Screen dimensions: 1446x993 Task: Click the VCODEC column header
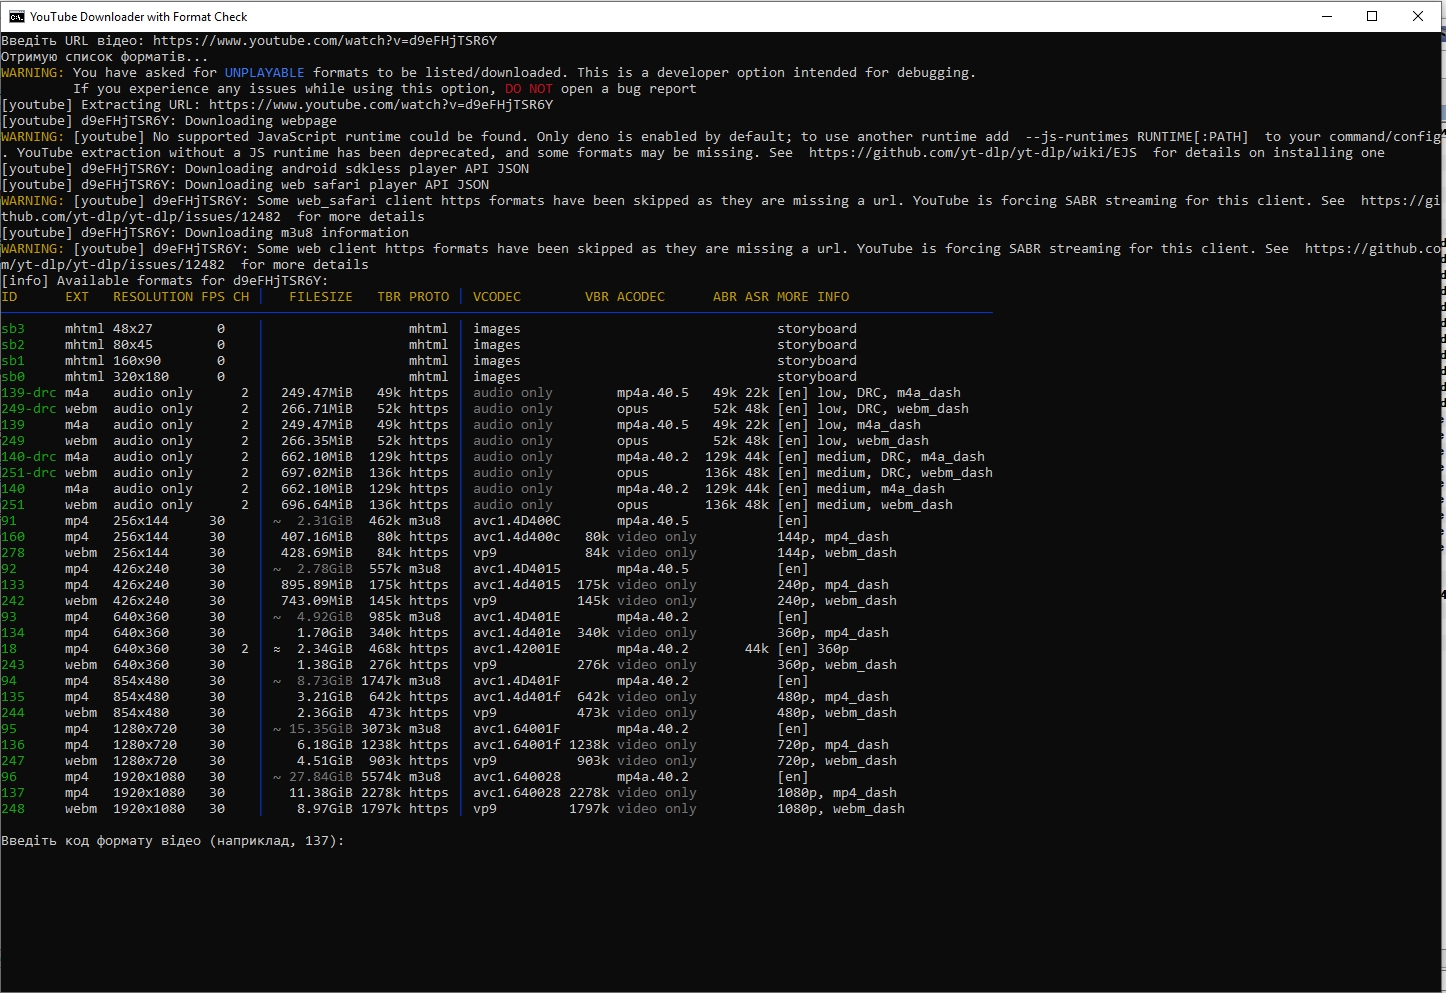point(497,297)
